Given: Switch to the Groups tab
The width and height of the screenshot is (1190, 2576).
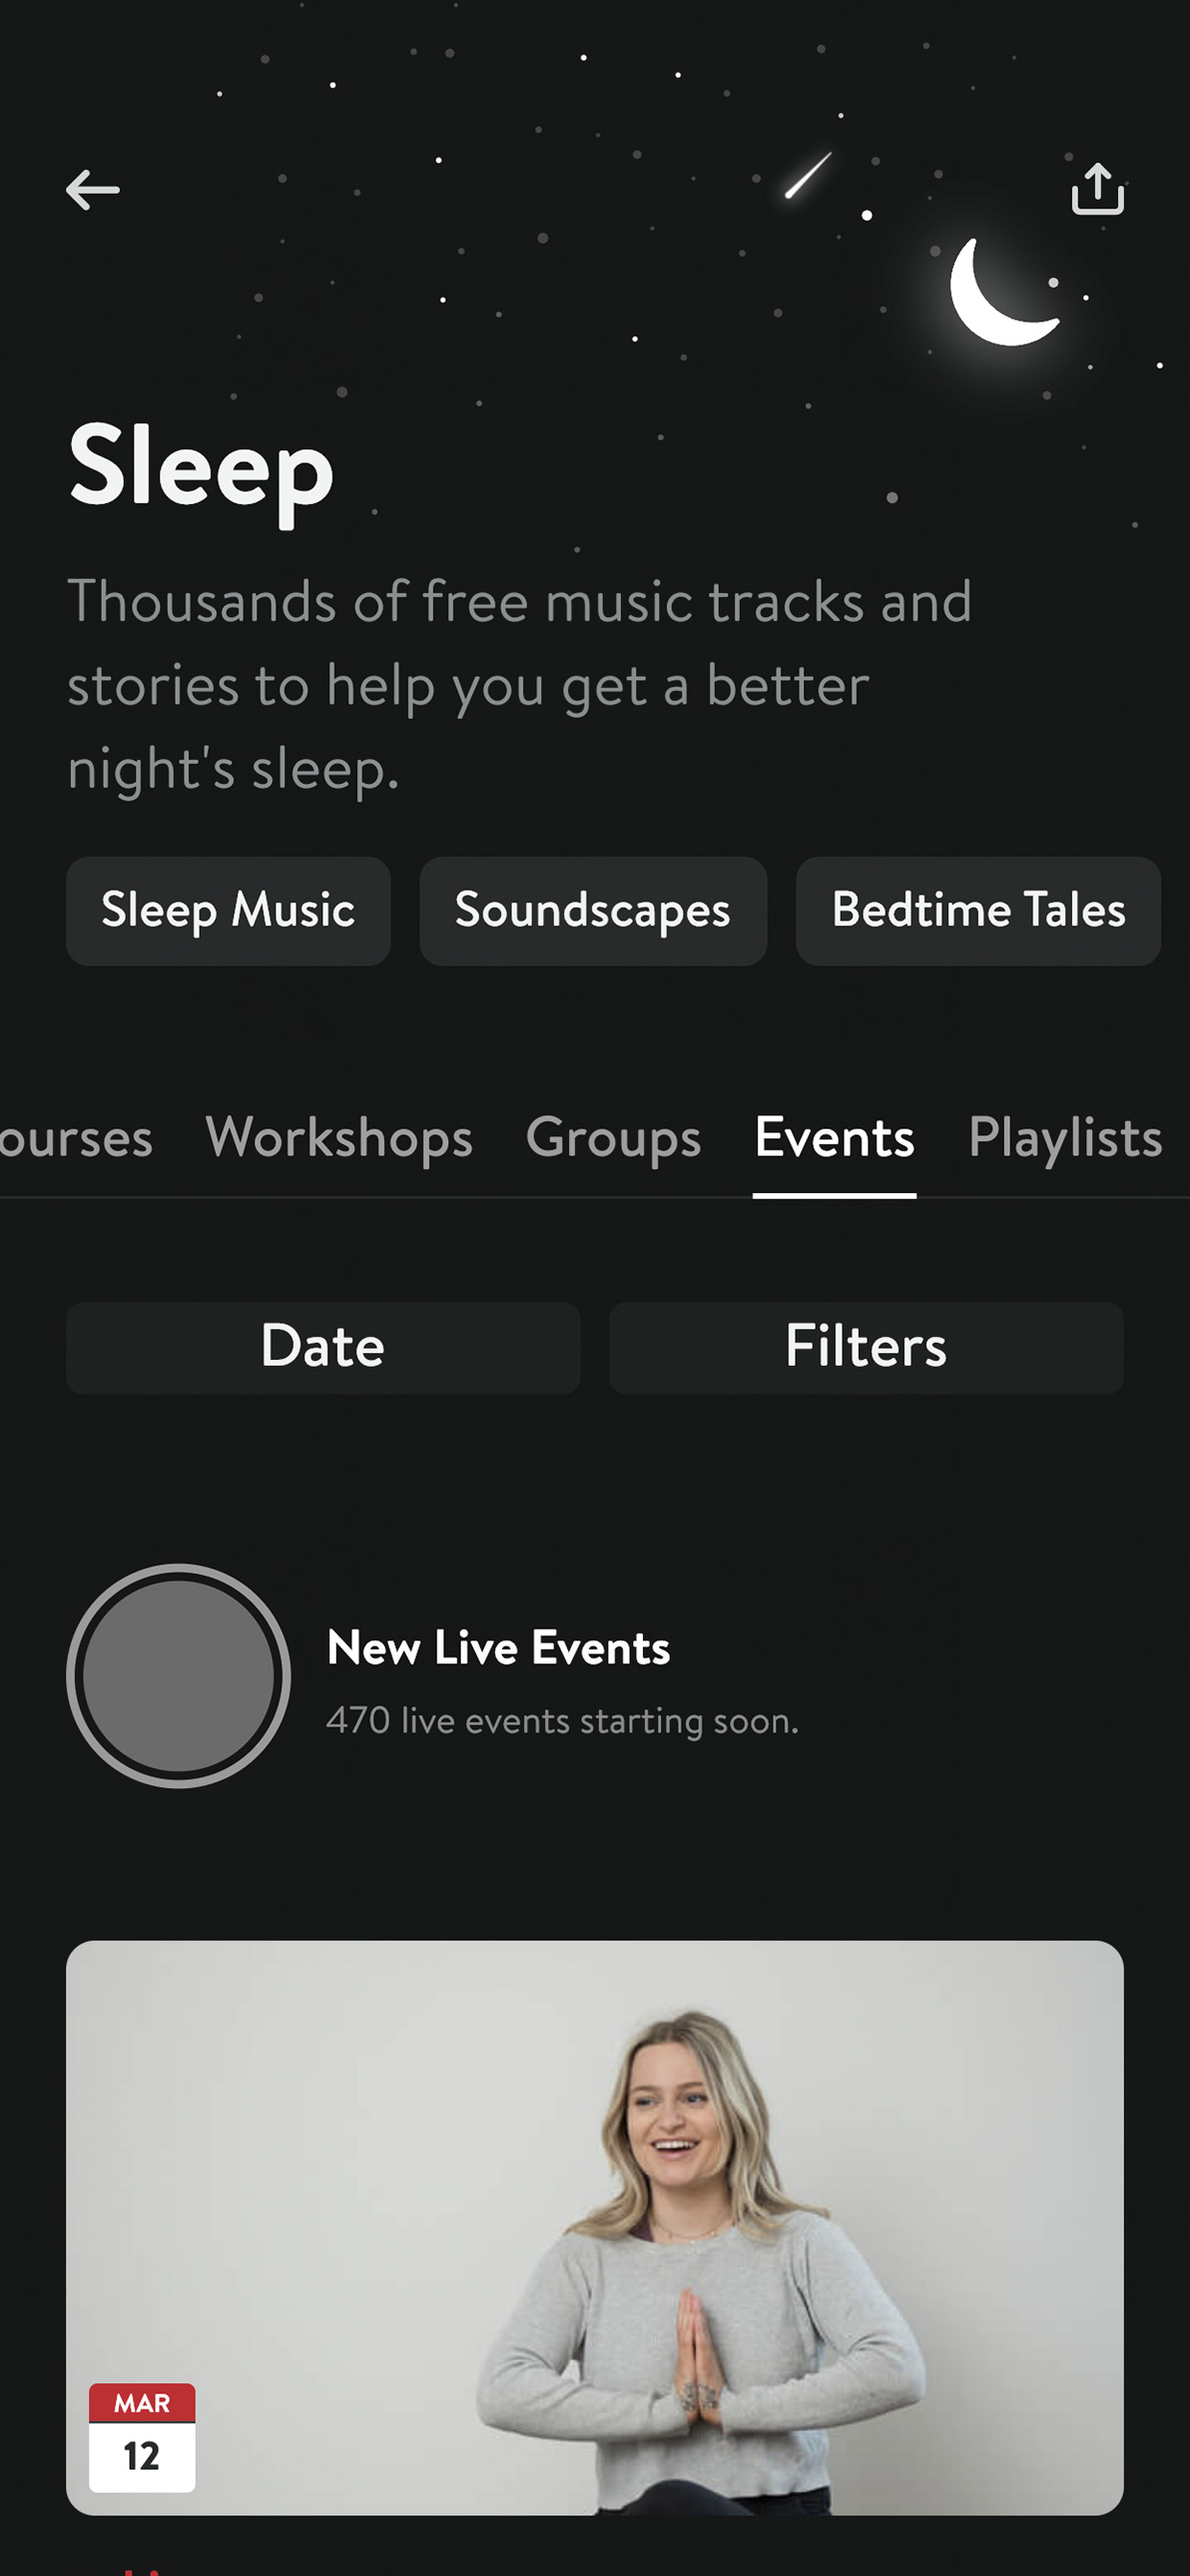Looking at the screenshot, I should point(613,1137).
